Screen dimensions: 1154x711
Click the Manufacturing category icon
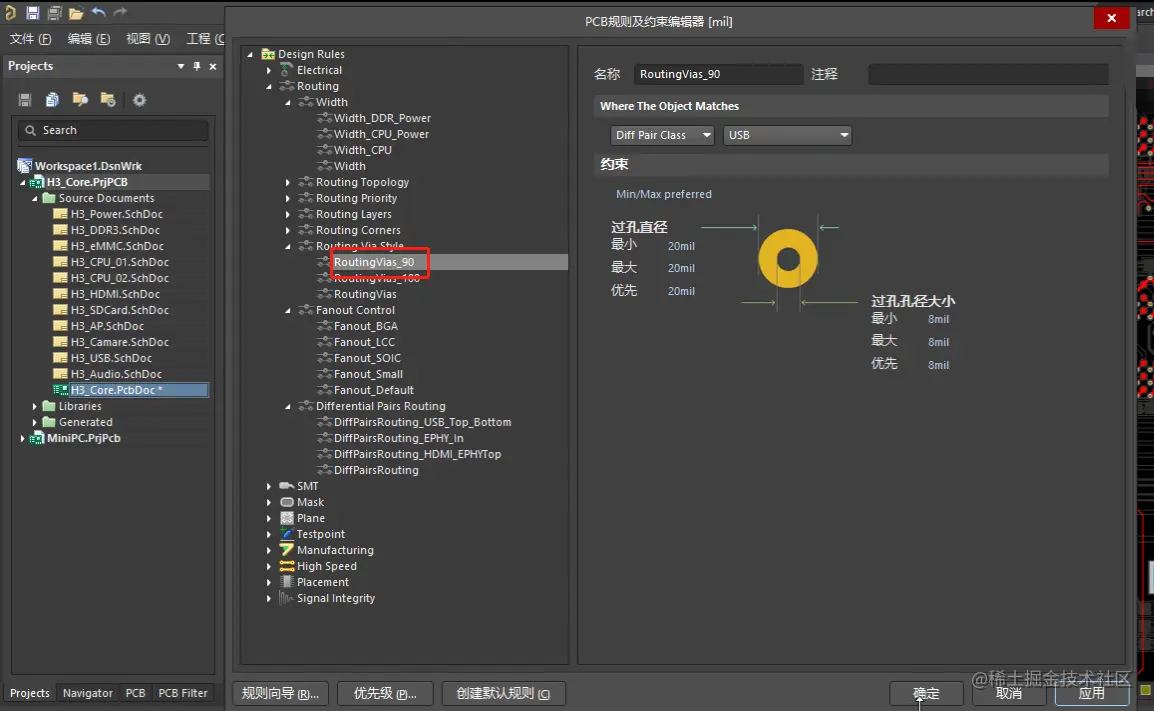point(287,550)
